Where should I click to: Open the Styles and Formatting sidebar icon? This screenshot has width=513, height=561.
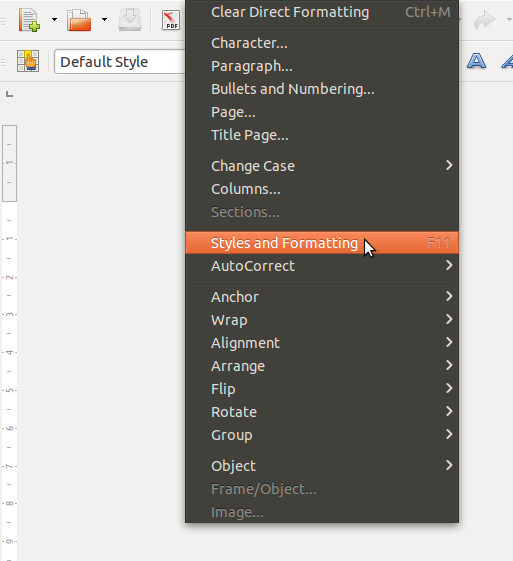coord(28,61)
